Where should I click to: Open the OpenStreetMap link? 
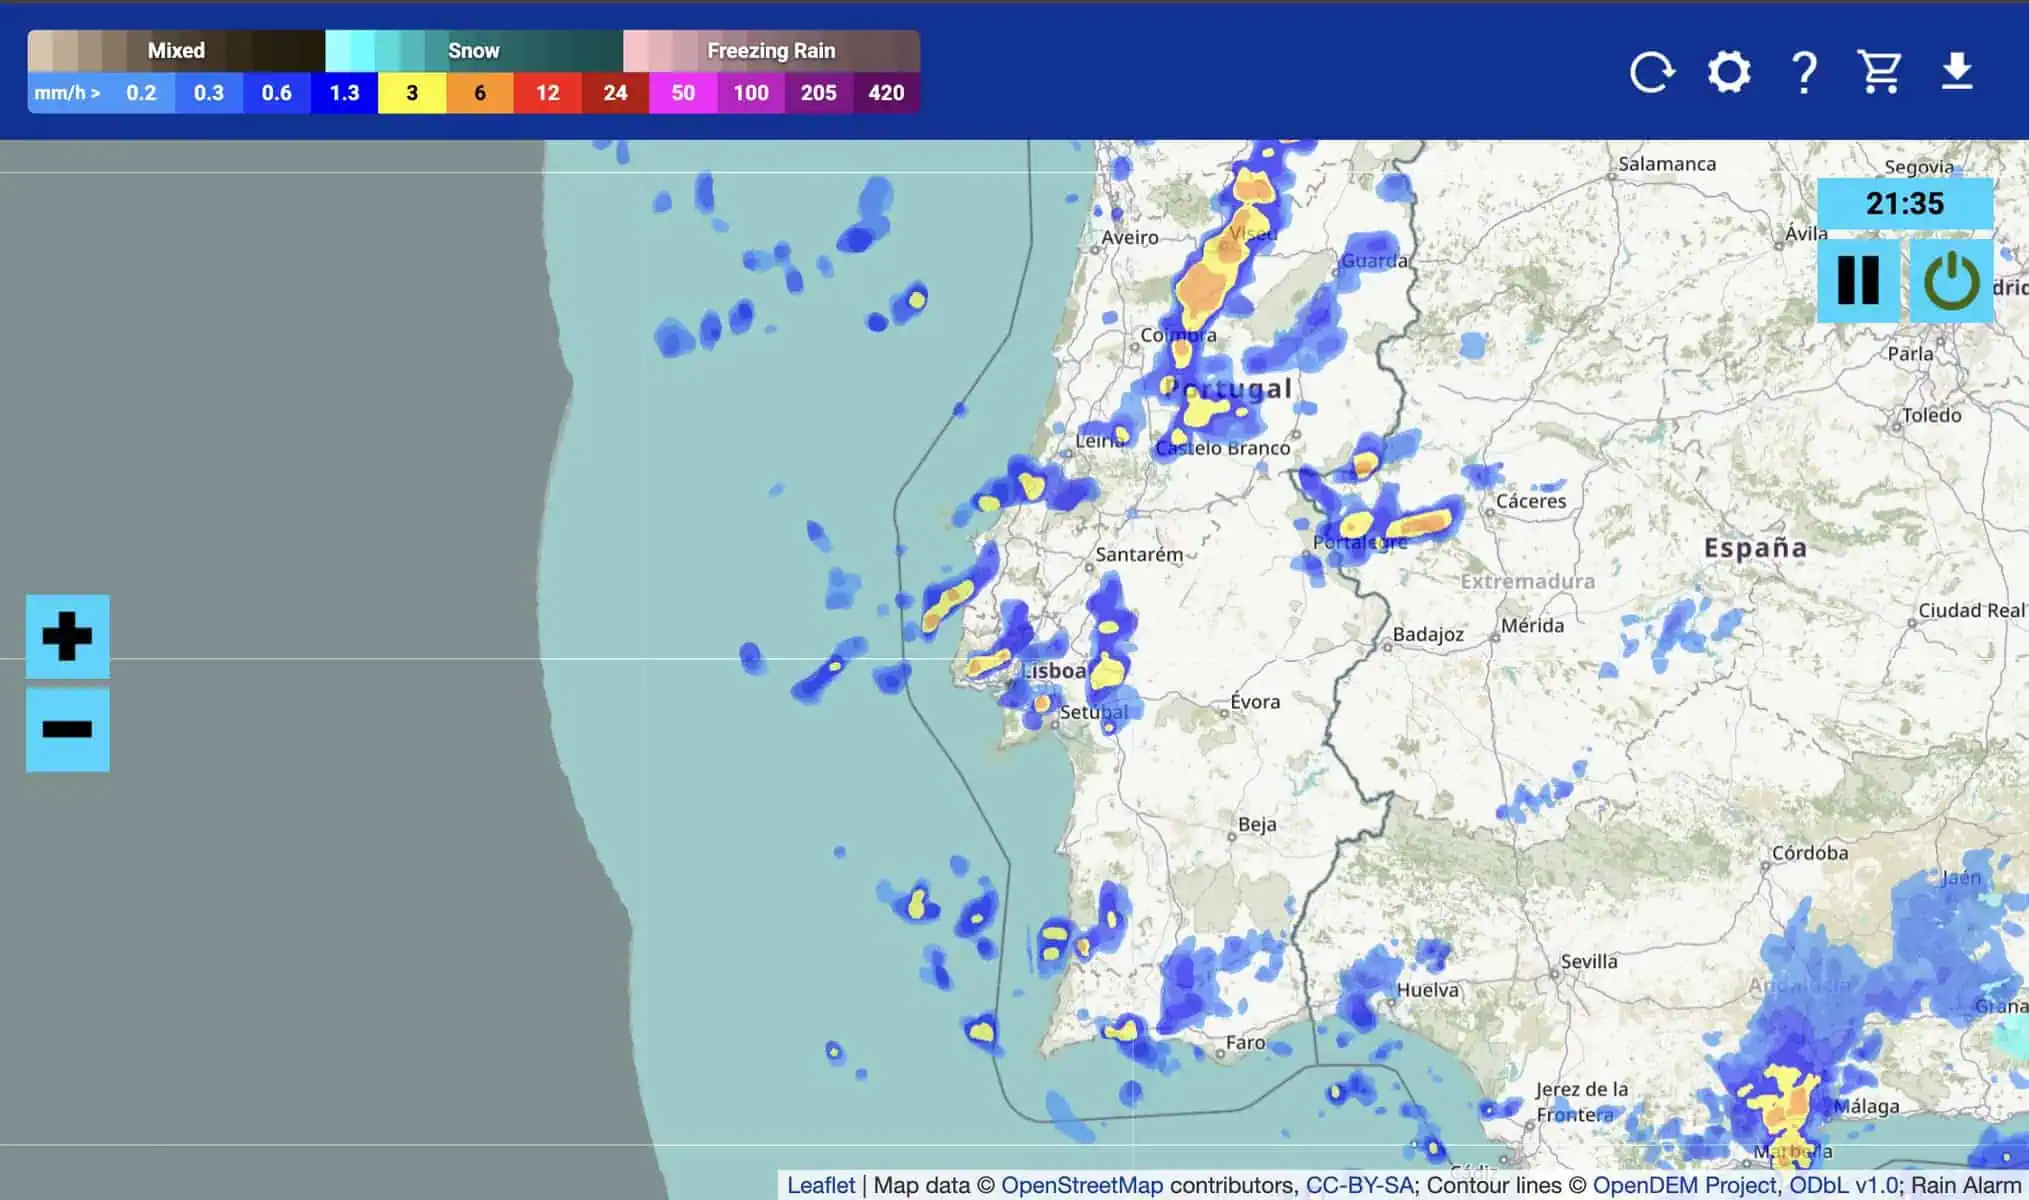tap(1082, 1185)
